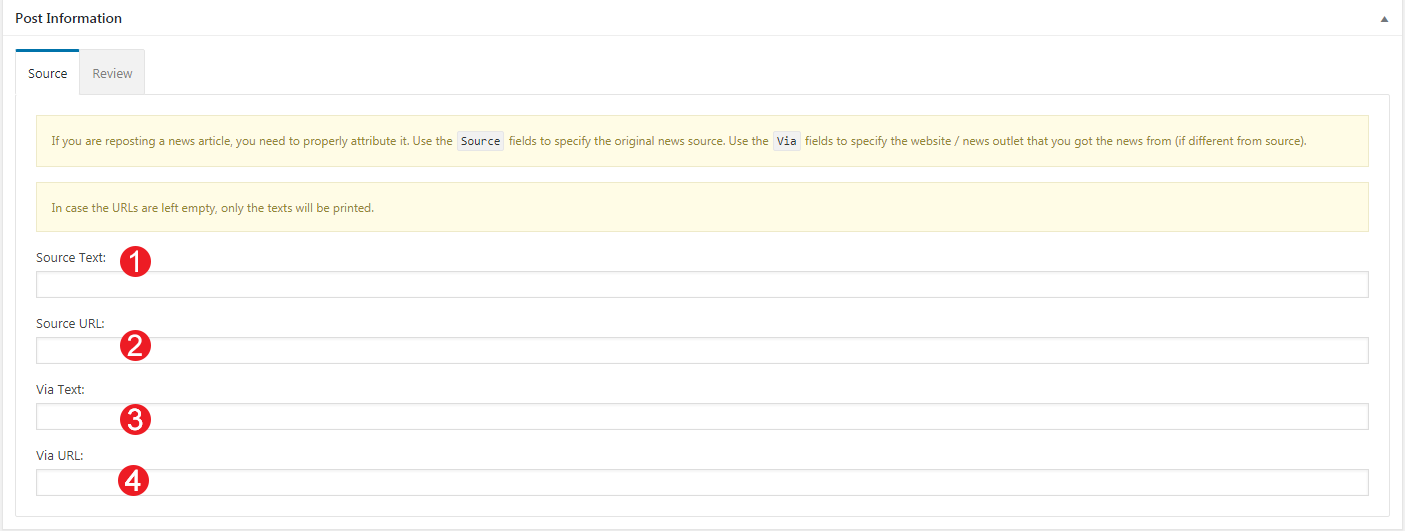Screen dimensions: 1405x531
Task: Switch to the Review tab
Action: [112, 73]
